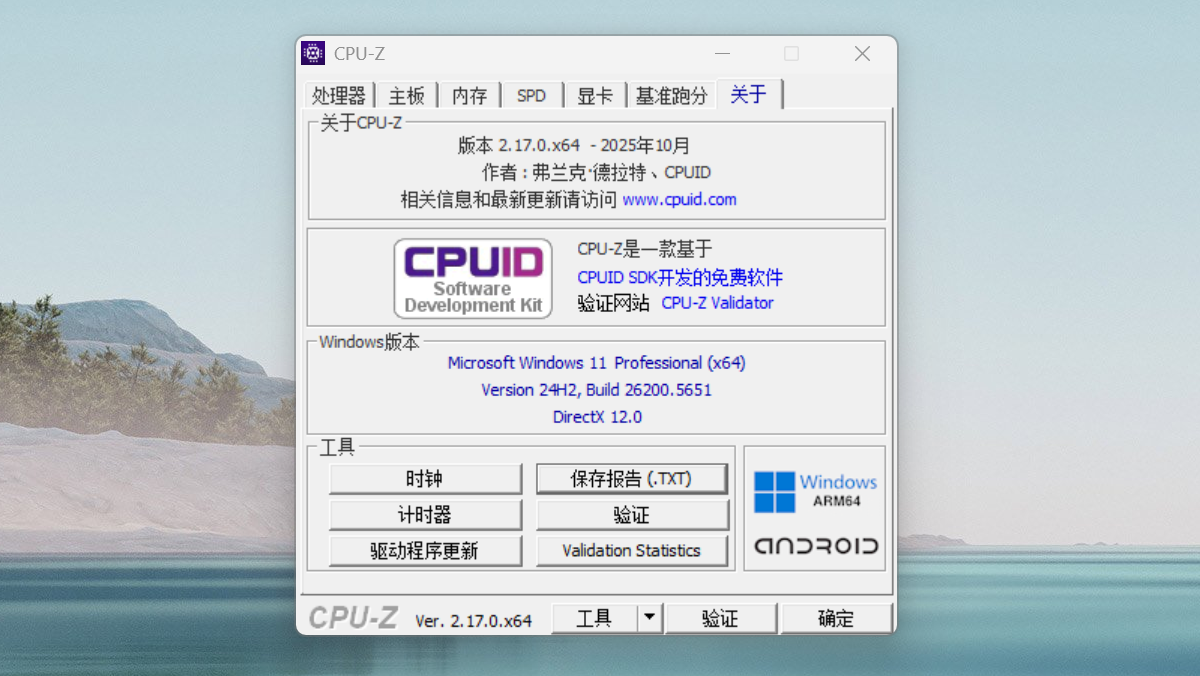Open the 主板 tab
This screenshot has width=1200, height=676.
[x=407, y=96]
